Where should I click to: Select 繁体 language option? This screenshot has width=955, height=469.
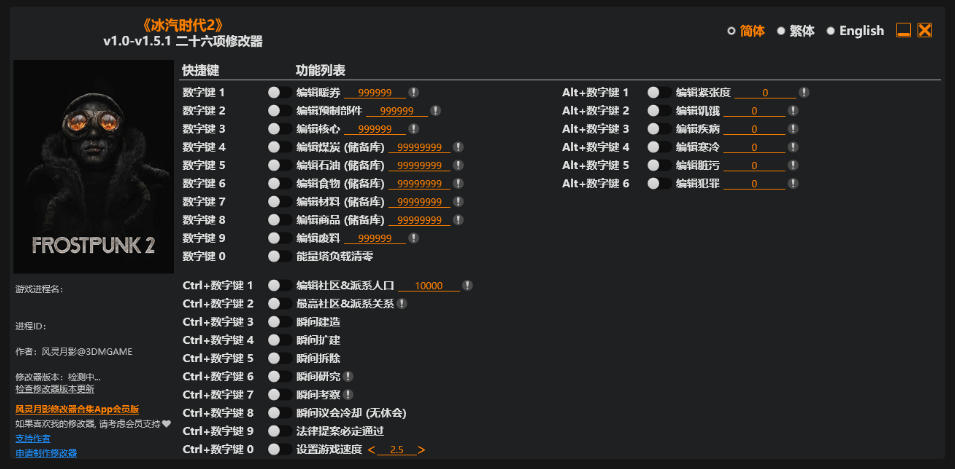coord(796,31)
